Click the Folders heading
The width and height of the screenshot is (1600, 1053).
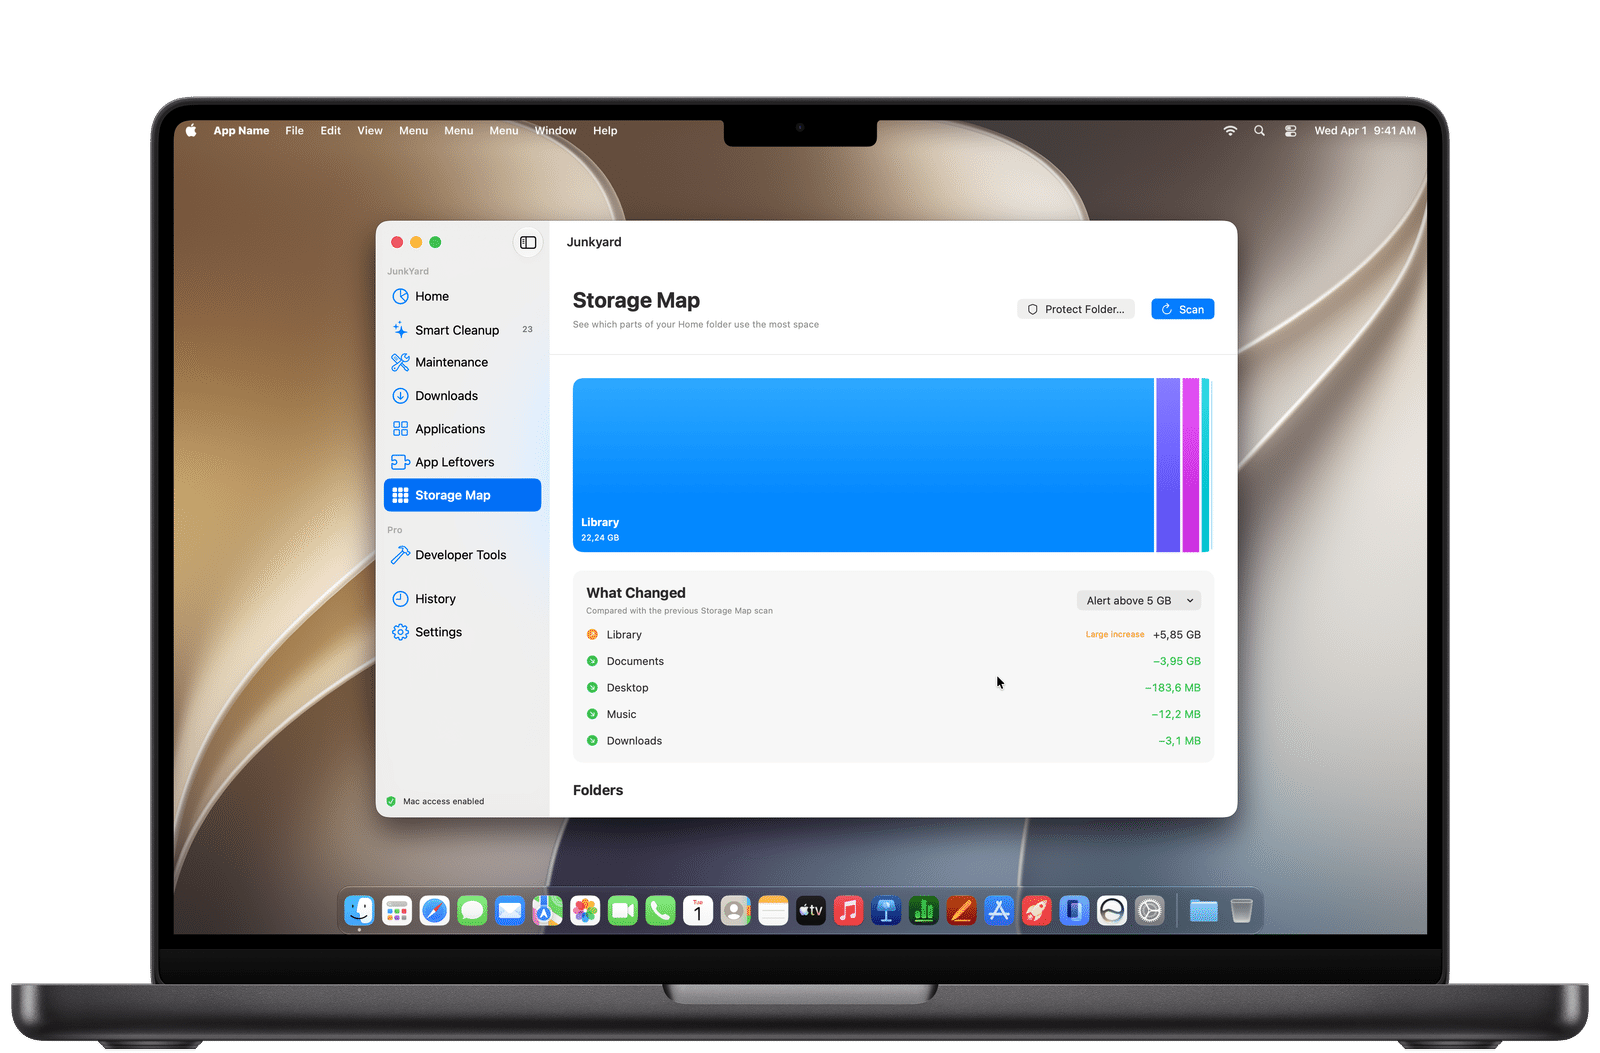598,790
